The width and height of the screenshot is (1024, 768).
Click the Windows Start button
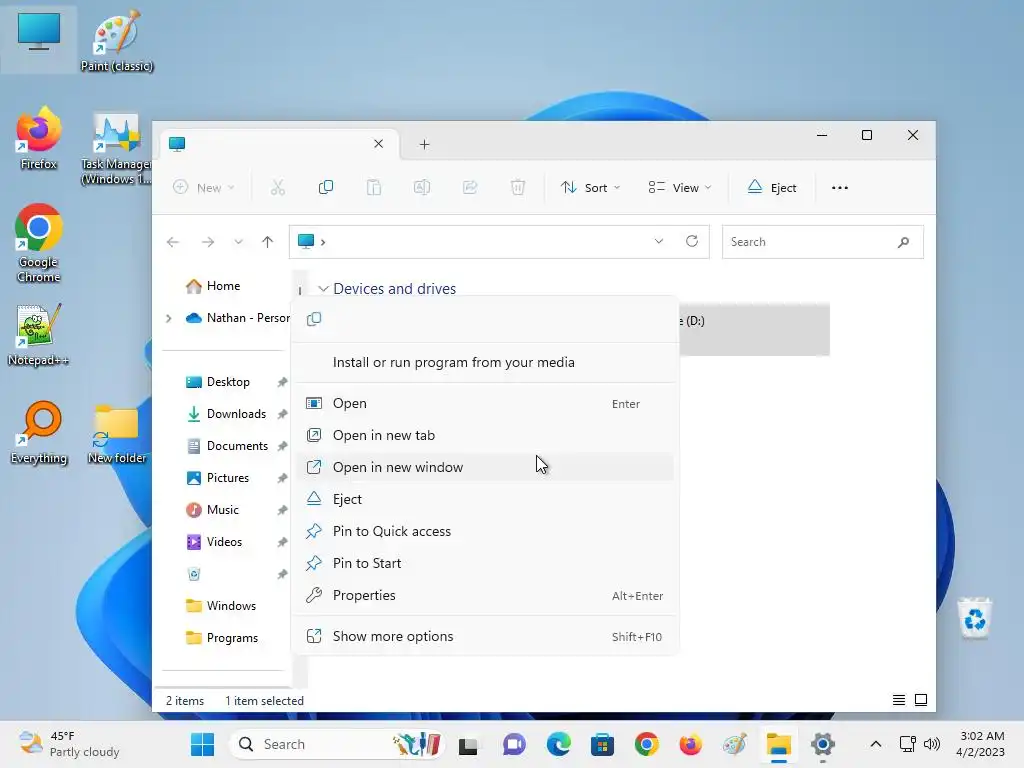[202, 744]
